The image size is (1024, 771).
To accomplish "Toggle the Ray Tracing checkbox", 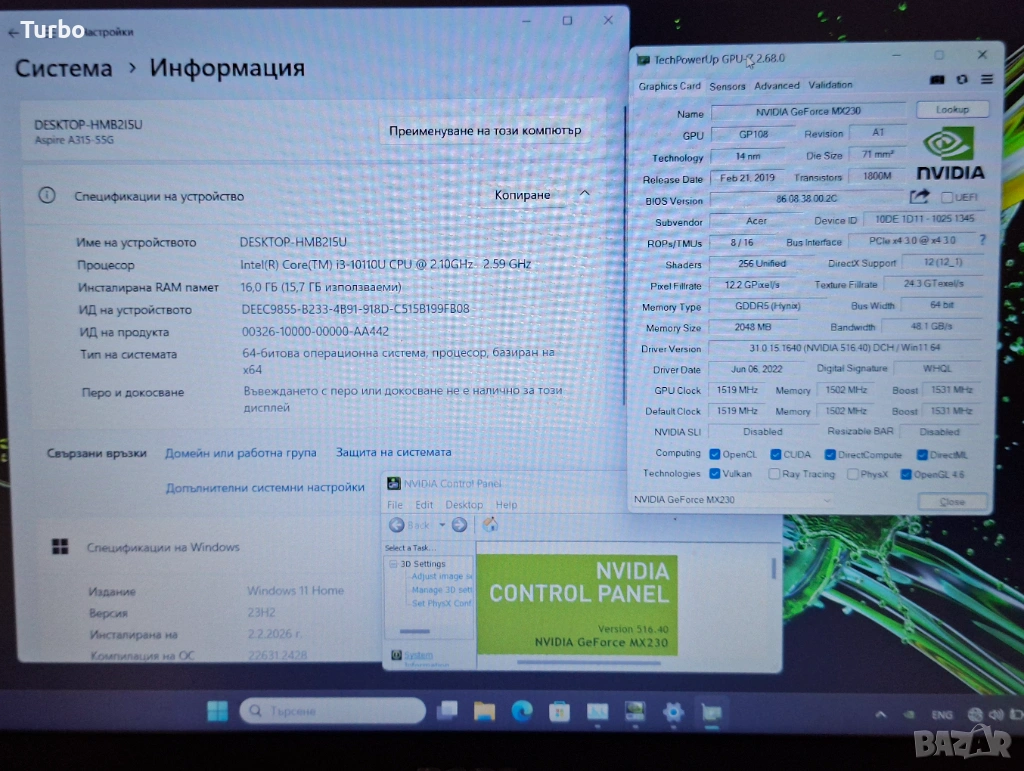I will coord(774,474).
